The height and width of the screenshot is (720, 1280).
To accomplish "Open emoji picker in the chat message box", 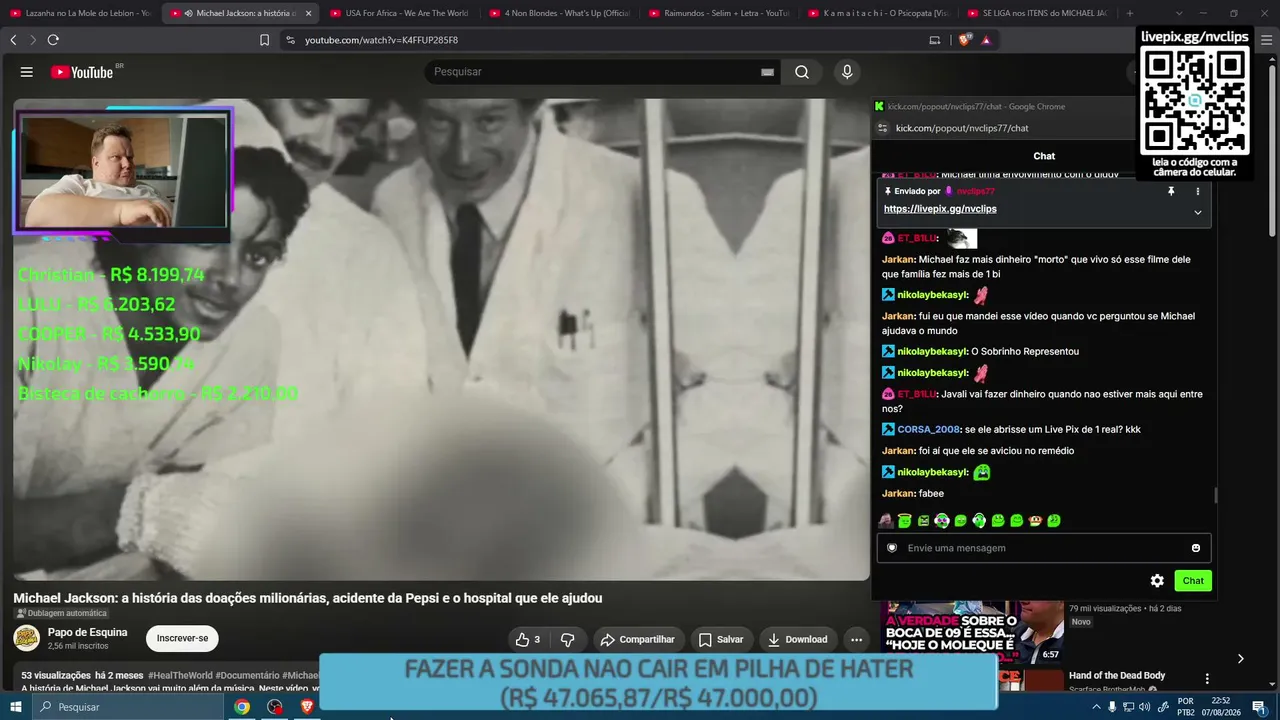I will (1196, 548).
